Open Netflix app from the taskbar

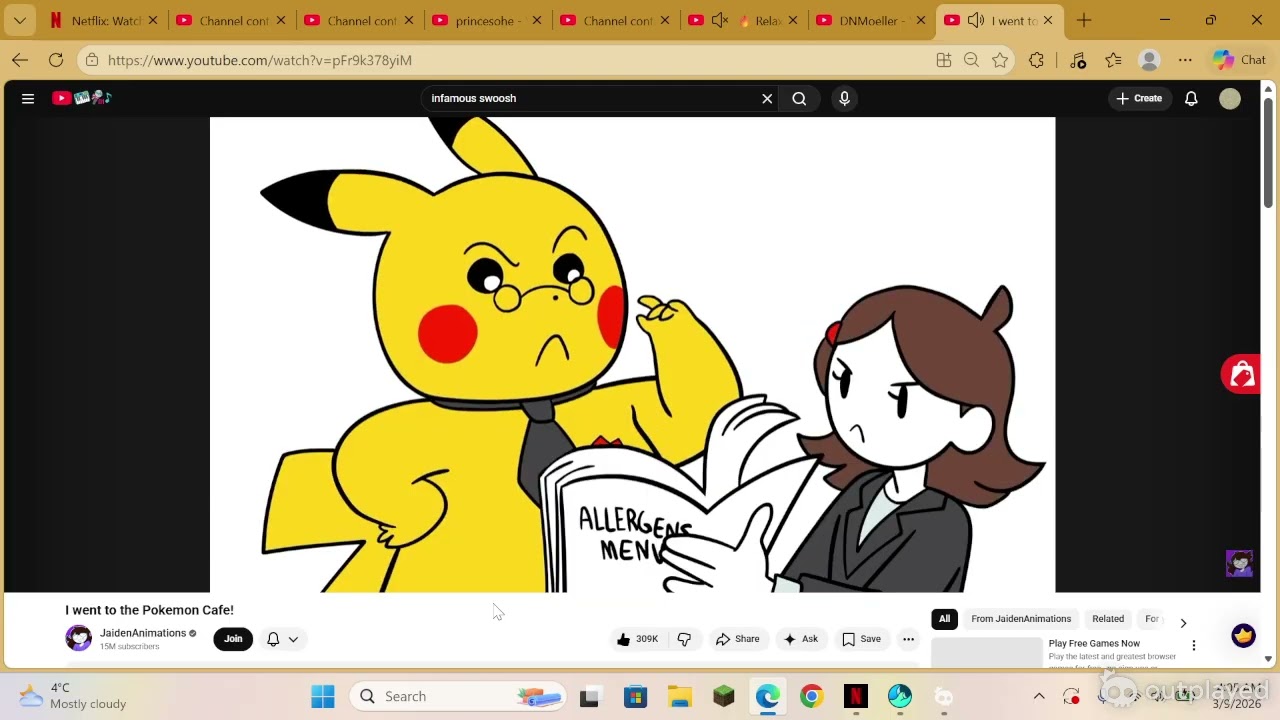(856, 696)
